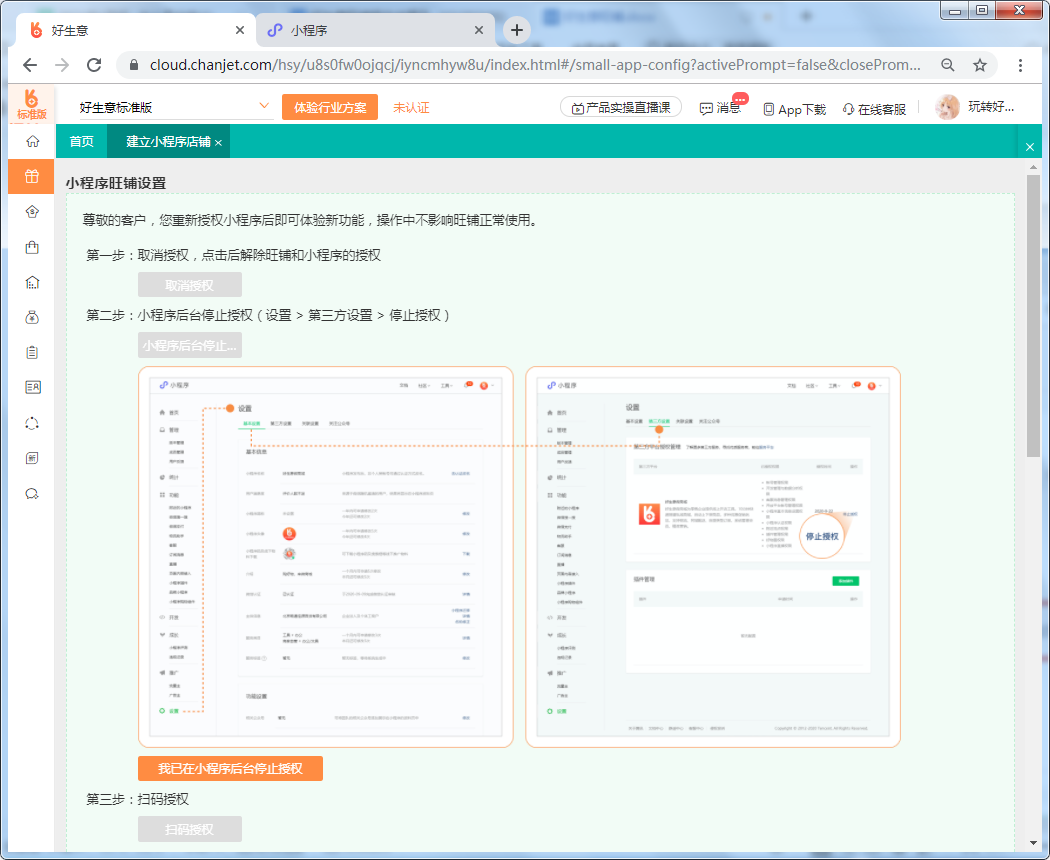The image size is (1050, 860).
Task: Click the 第三步：扫码授权 text
Action: point(137,799)
